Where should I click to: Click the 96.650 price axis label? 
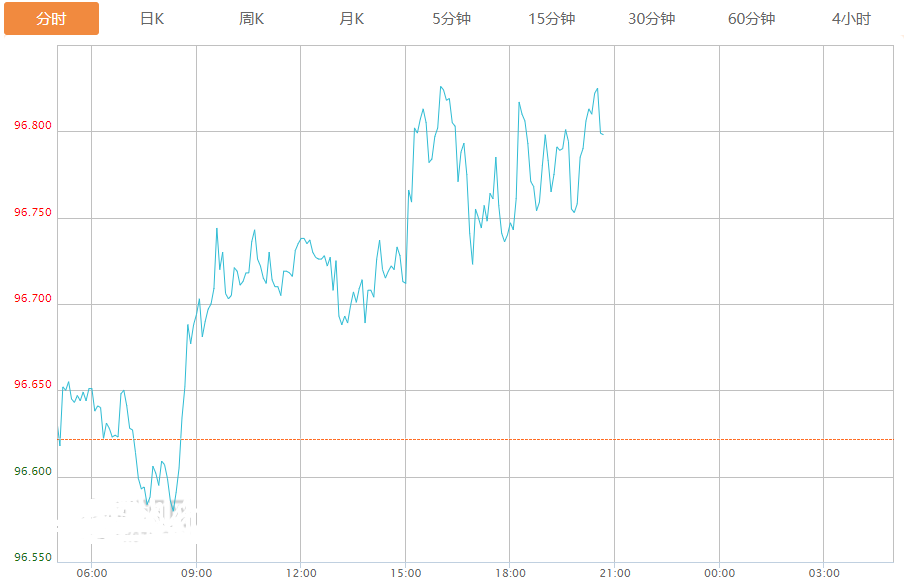click(33, 385)
